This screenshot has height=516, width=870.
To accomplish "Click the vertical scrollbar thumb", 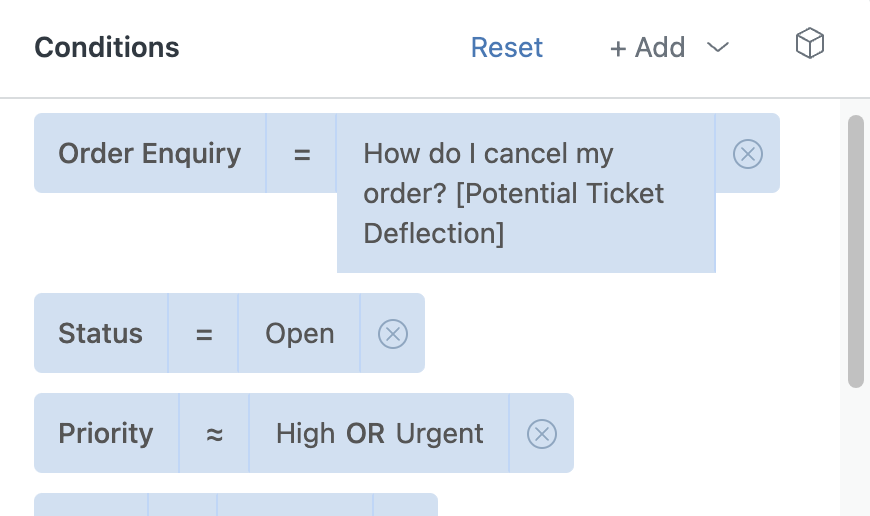I will [856, 251].
